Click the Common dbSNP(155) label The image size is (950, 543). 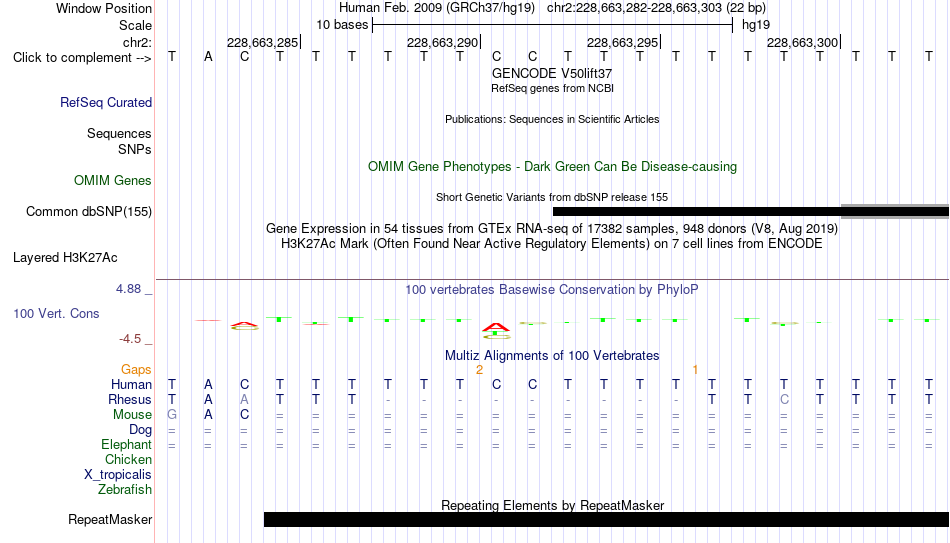pos(88,212)
